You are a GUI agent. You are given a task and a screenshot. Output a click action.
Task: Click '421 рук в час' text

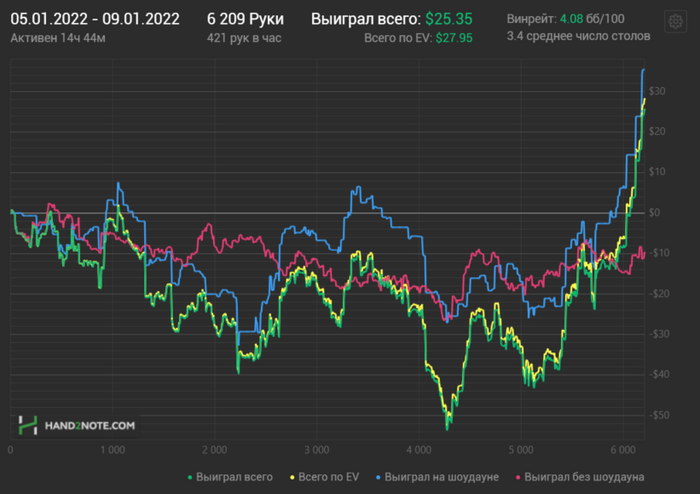(x=244, y=38)
